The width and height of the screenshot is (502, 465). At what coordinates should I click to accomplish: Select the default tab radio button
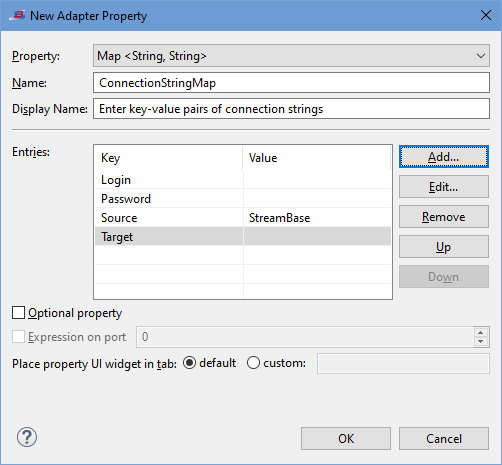(189, 363)
